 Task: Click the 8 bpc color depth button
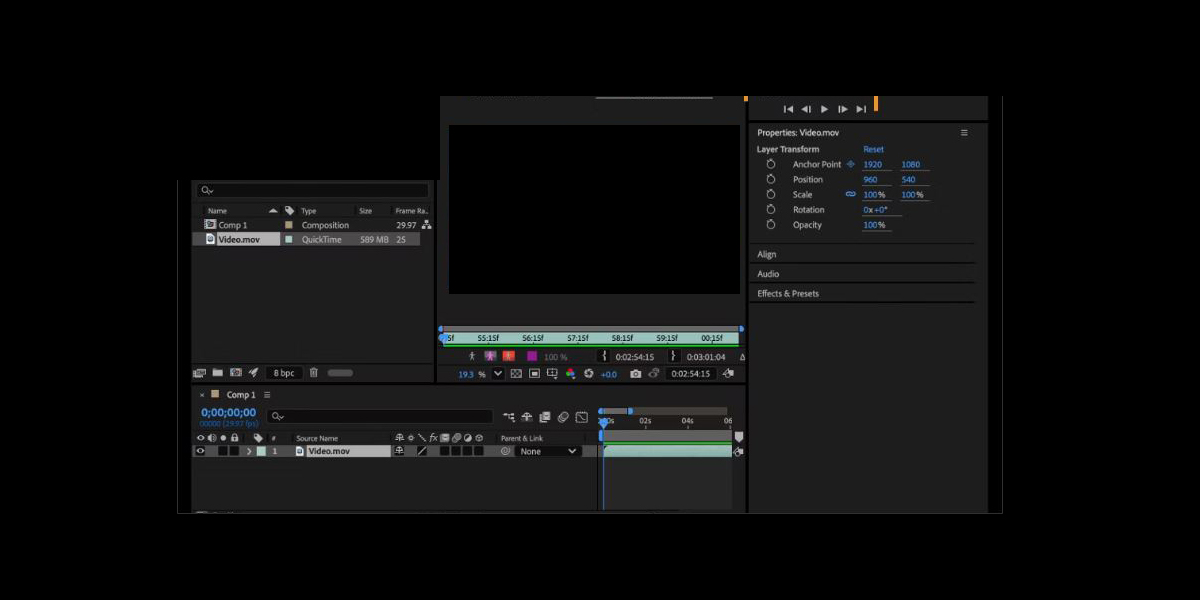pyautogui.click(x=285, y=373)
